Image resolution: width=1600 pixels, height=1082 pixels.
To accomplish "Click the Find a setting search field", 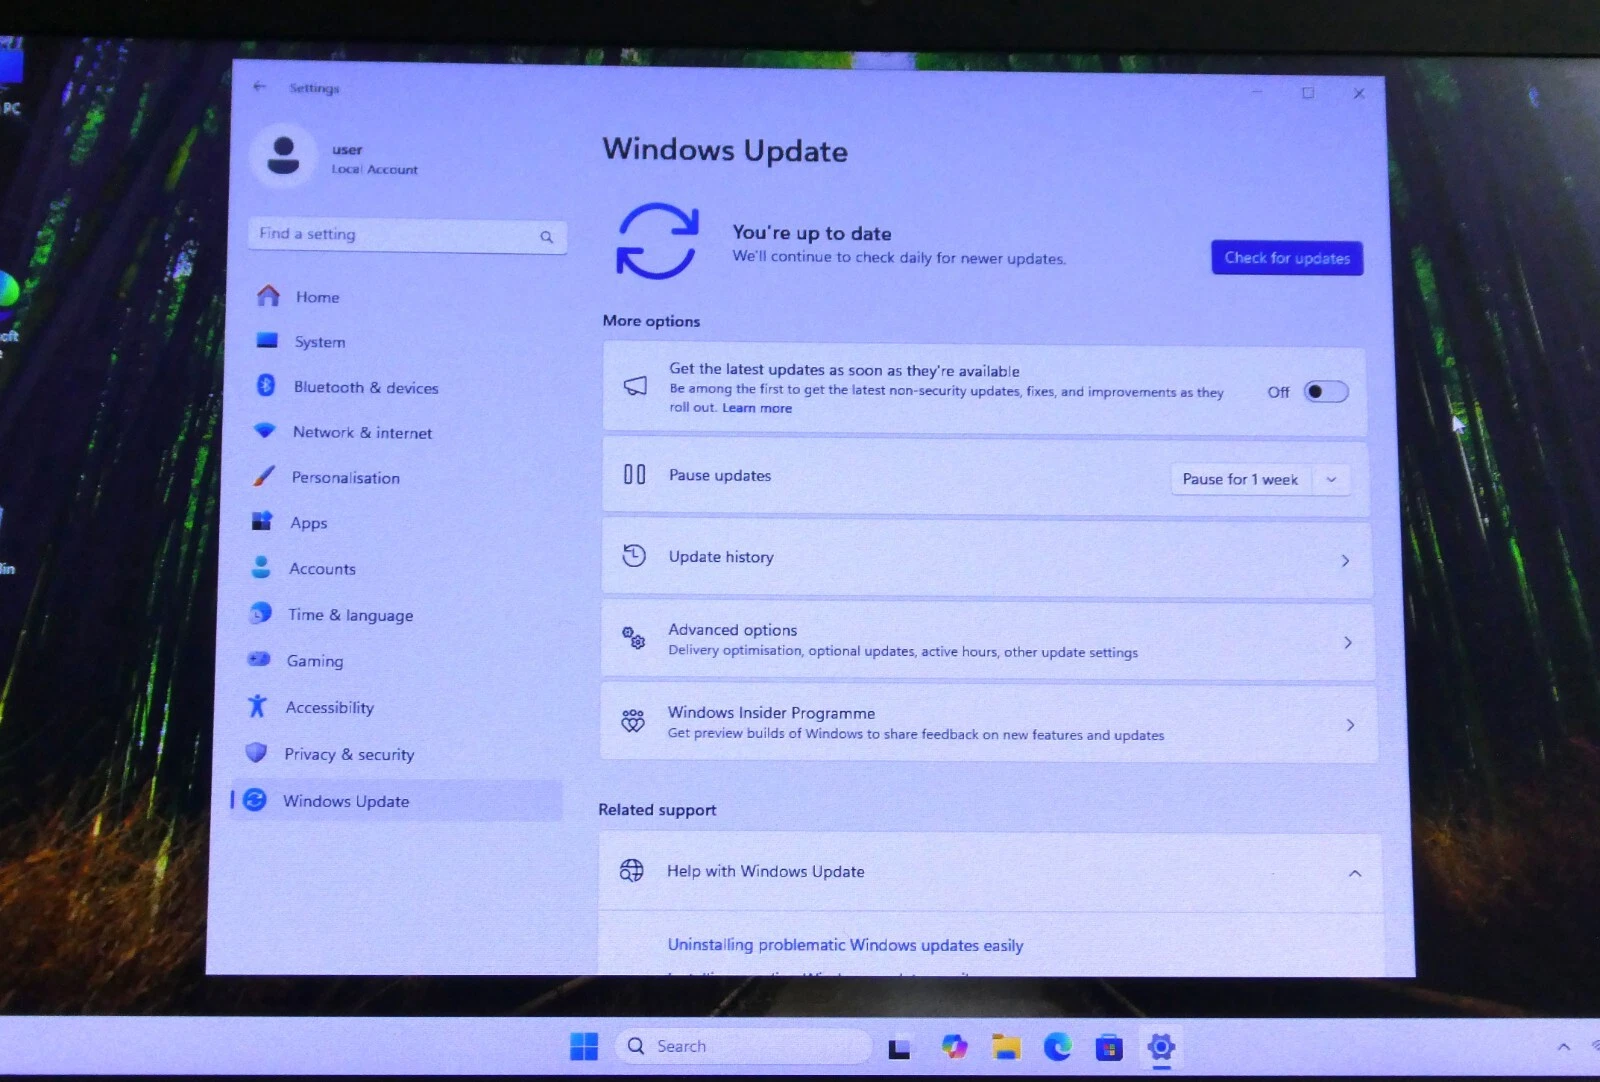I will [407, 235].
